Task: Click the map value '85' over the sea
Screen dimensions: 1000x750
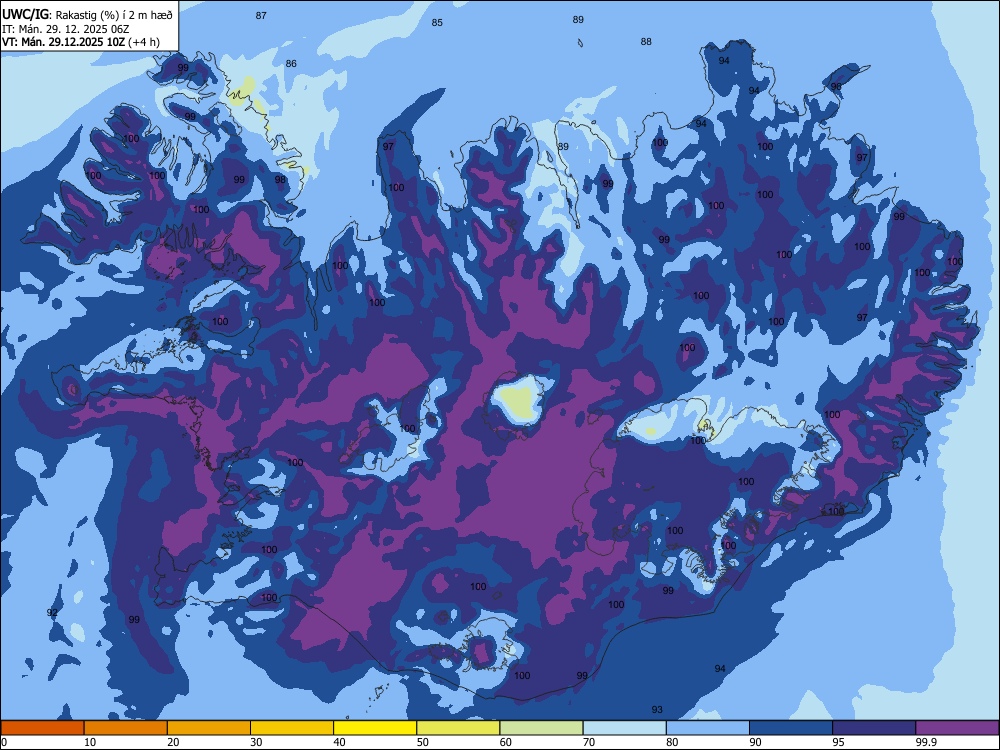Action: click(437, 22)
